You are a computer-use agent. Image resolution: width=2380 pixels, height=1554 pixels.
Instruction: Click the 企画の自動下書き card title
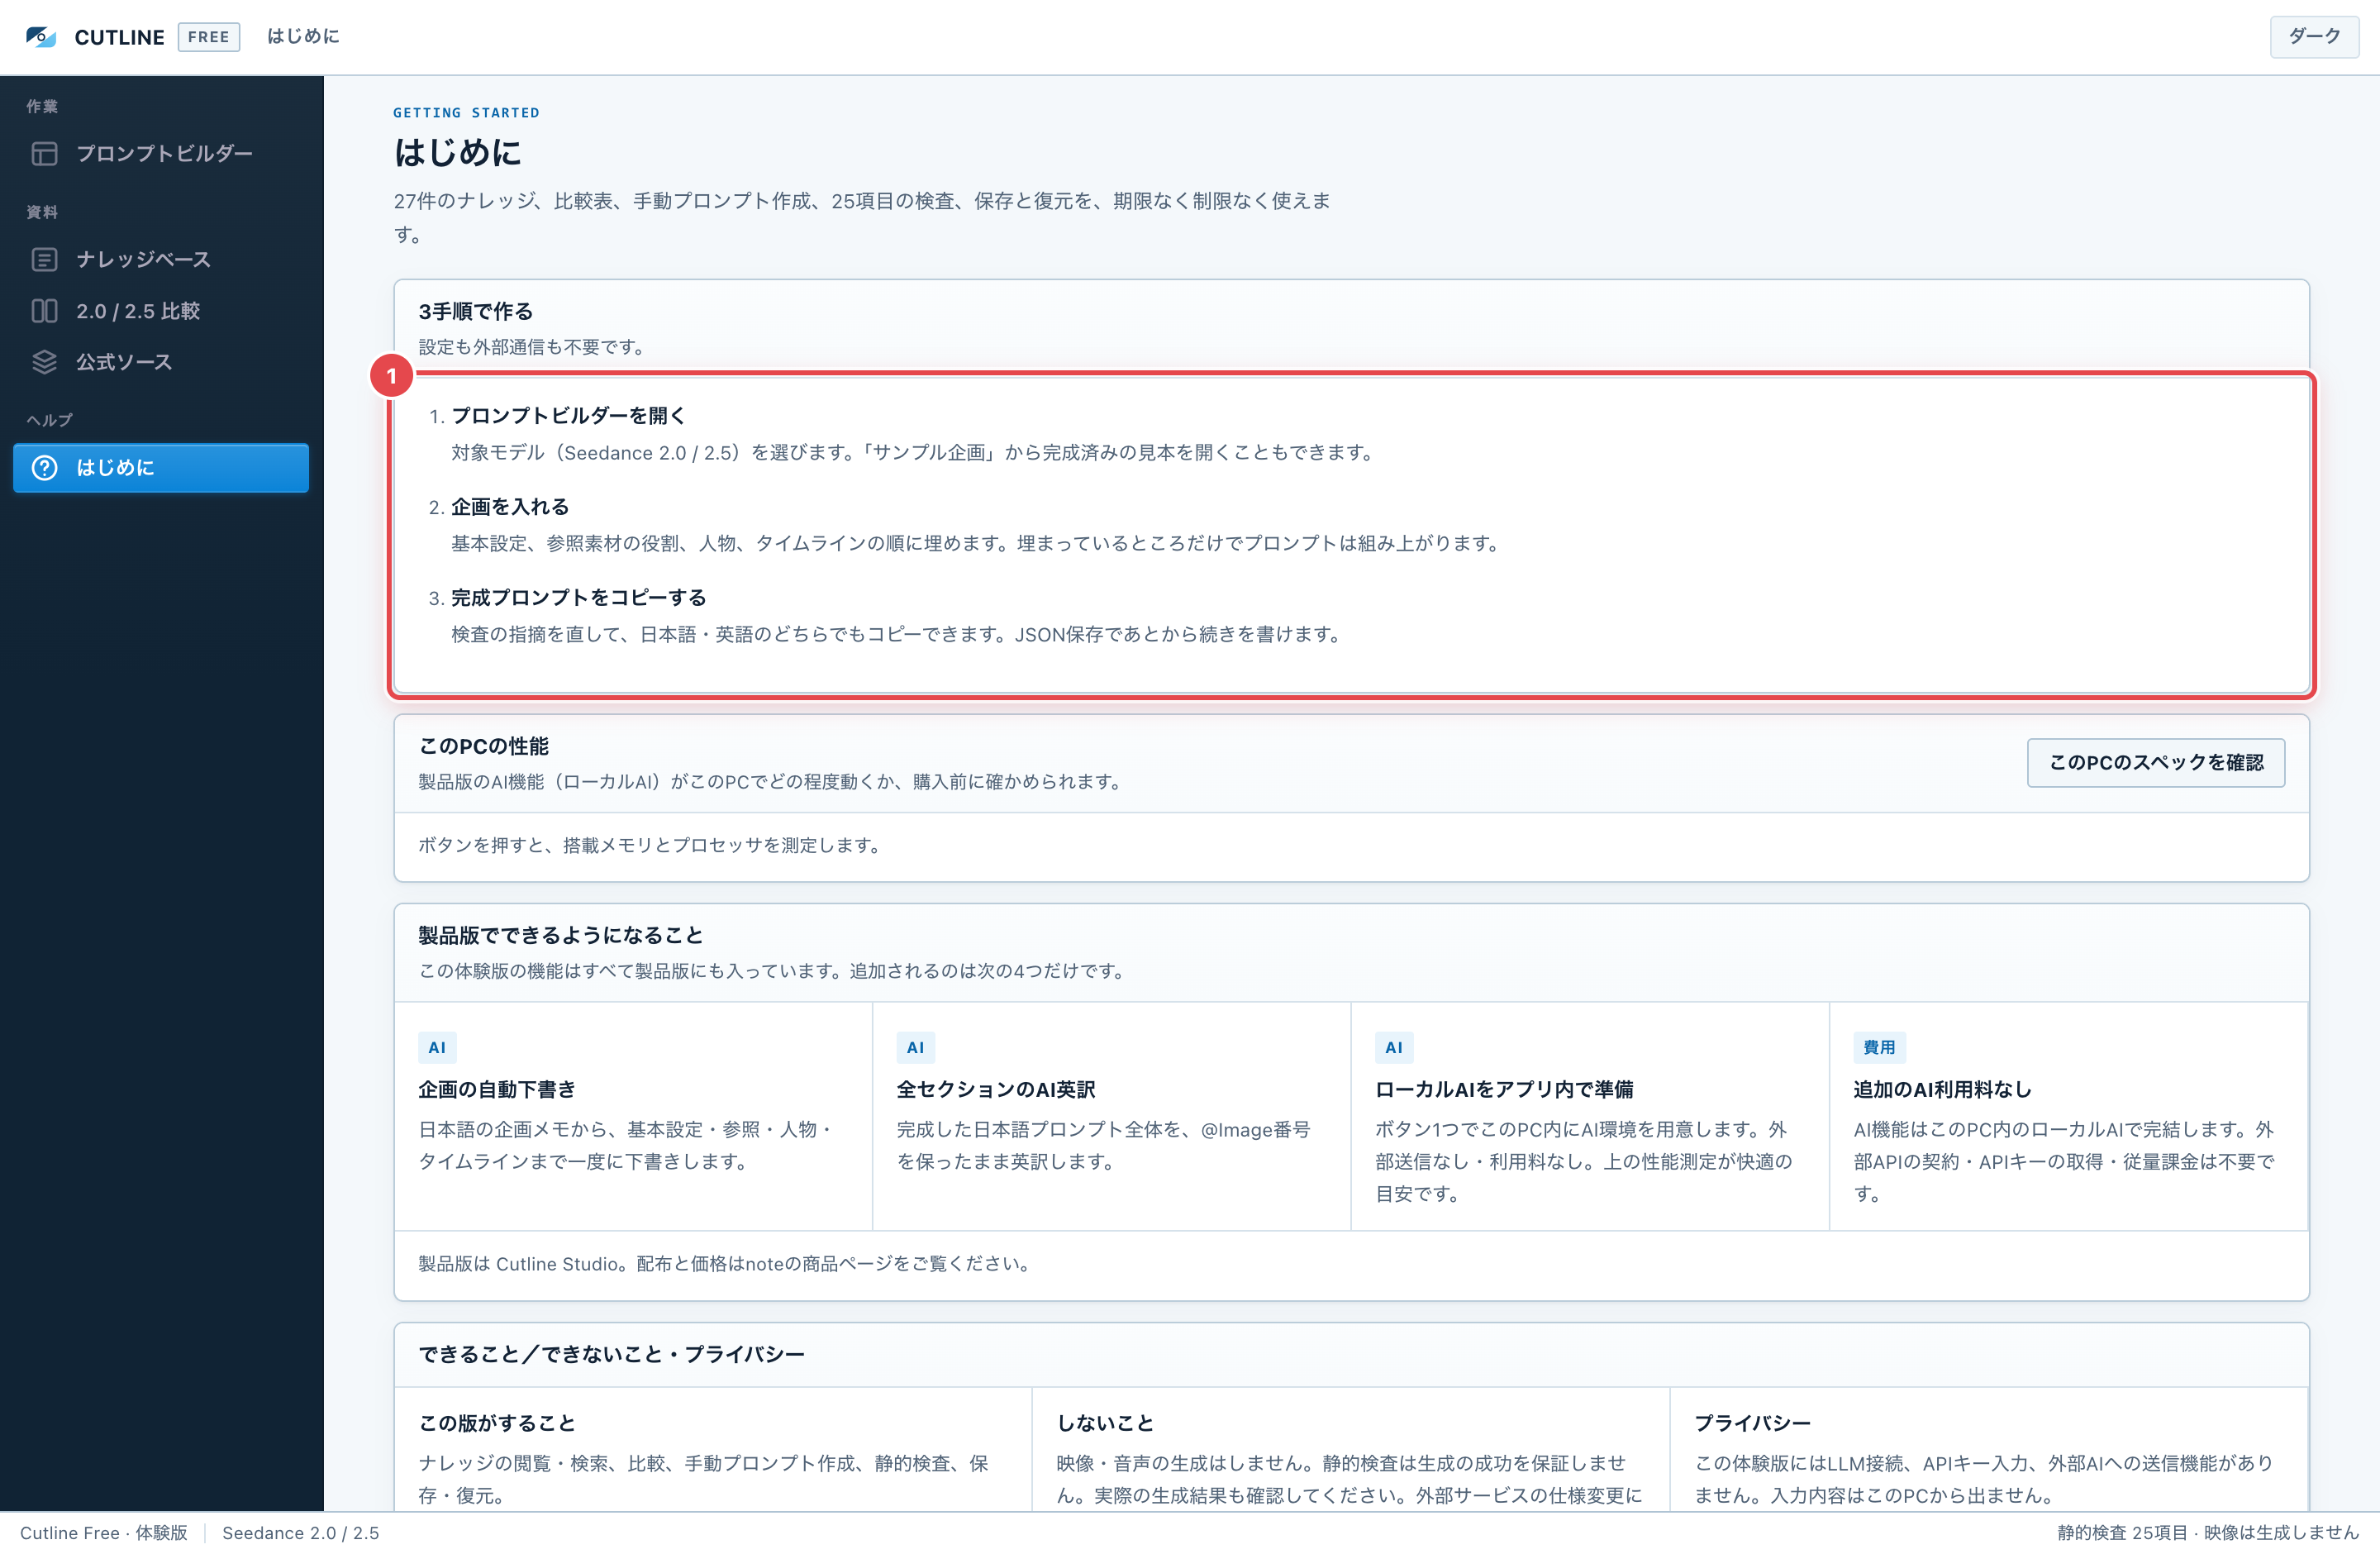click(x=496, y=1089)
